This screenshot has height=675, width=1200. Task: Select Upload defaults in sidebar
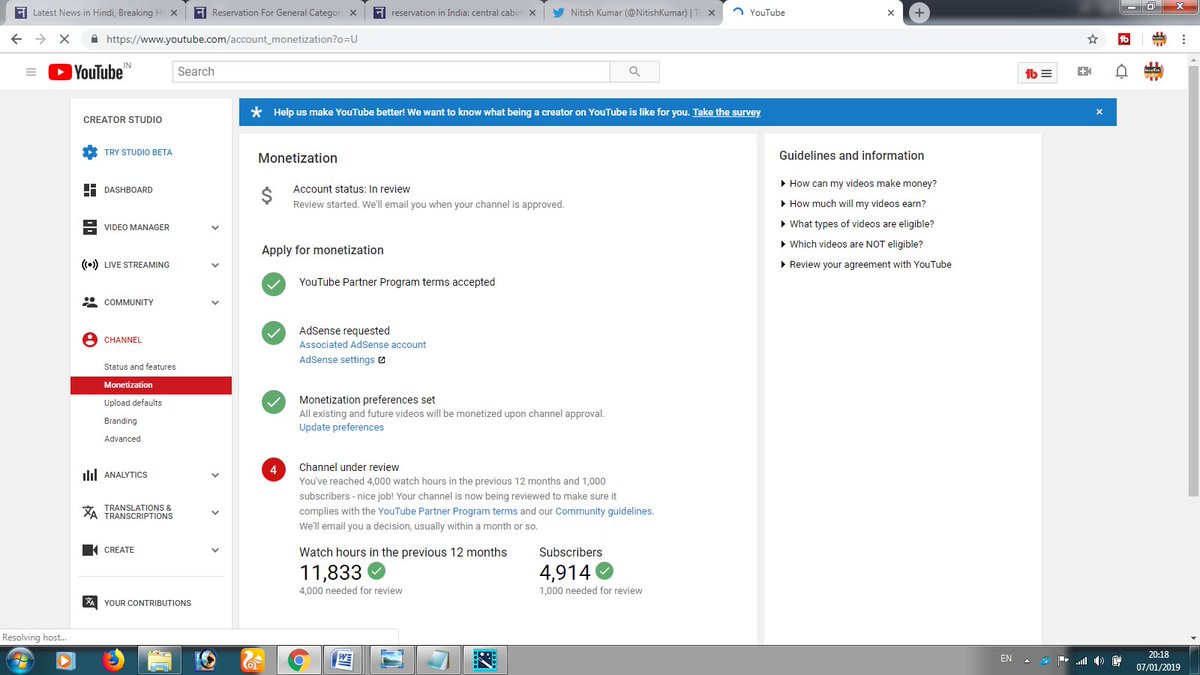(133, 403)
